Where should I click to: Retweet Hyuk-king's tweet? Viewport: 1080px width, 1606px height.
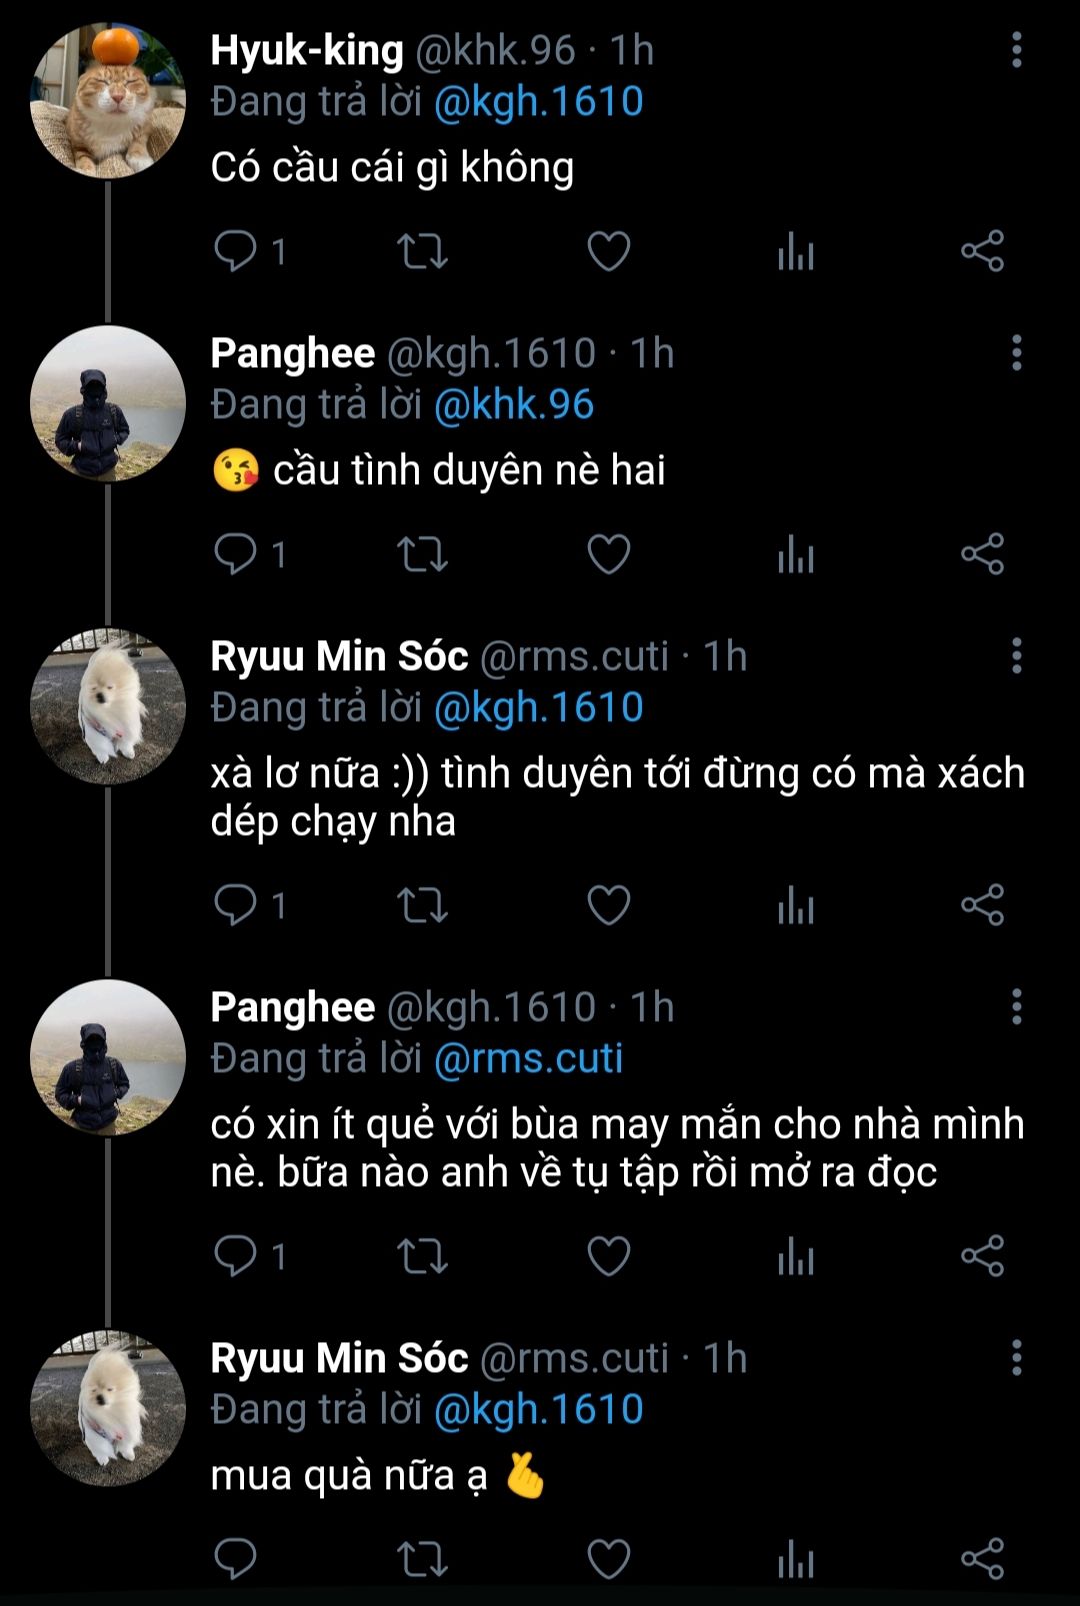(422, 251)
